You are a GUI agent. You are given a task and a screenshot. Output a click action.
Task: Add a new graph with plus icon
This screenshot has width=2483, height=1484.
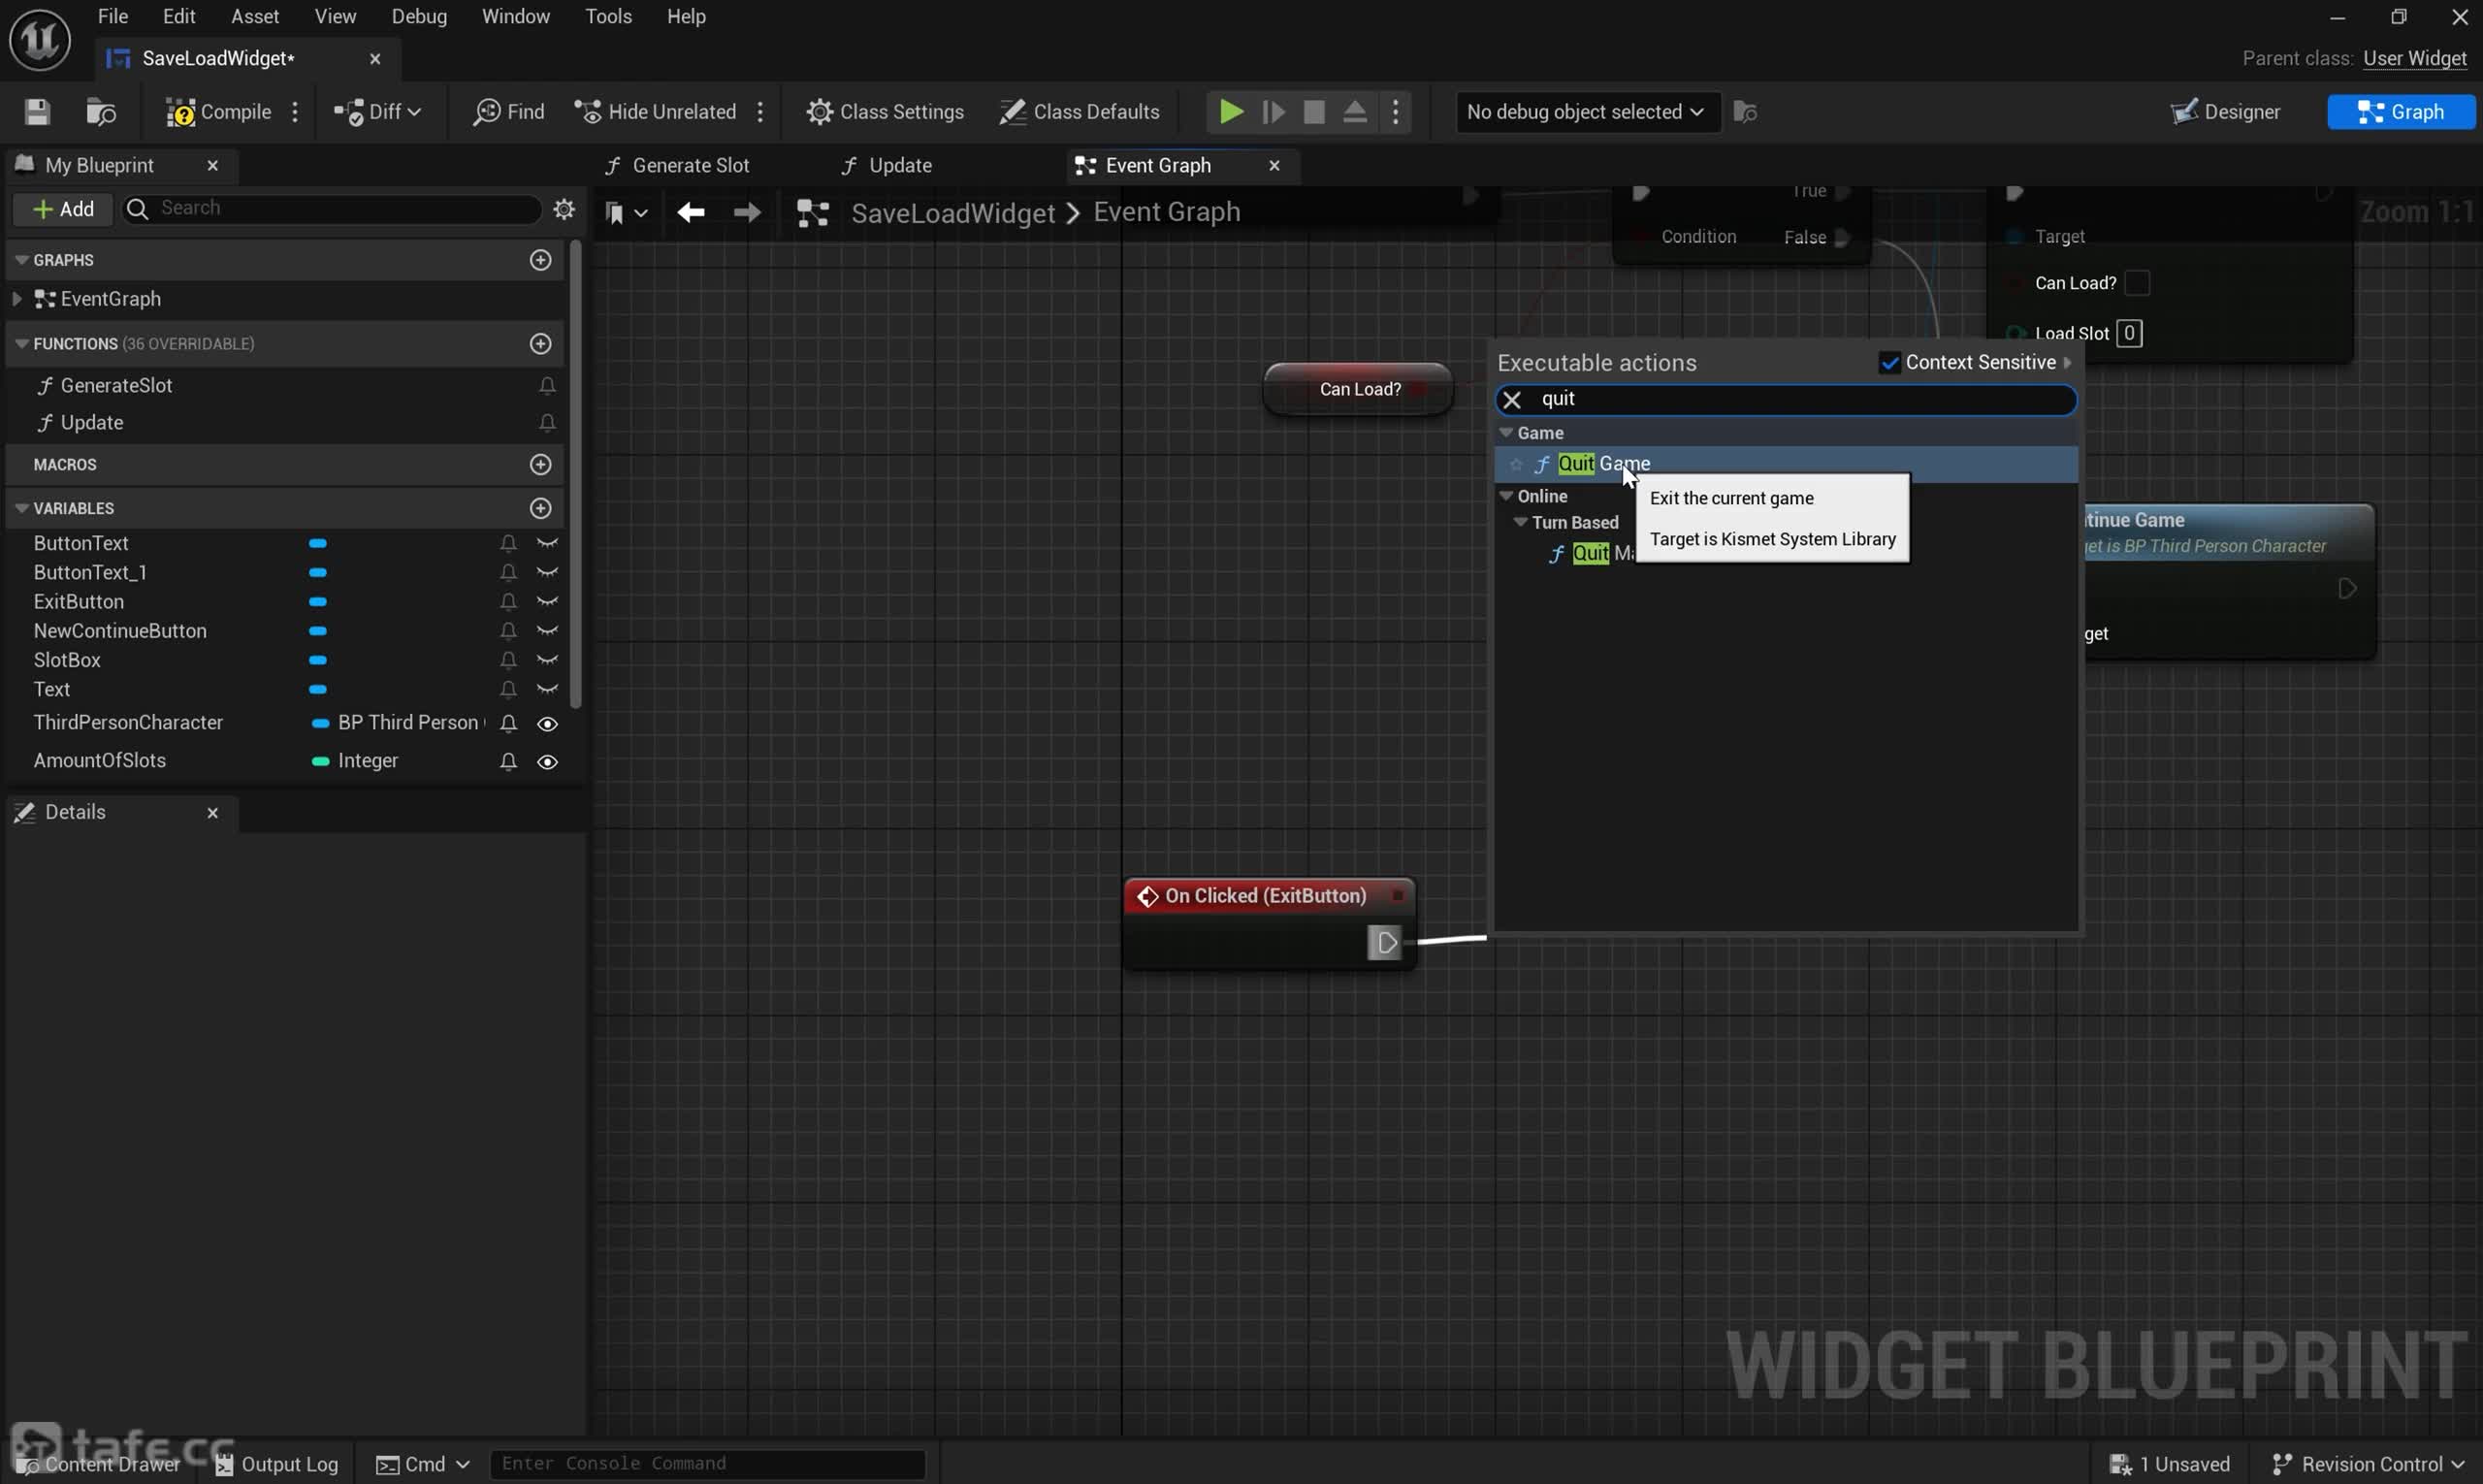pos(541,260)
